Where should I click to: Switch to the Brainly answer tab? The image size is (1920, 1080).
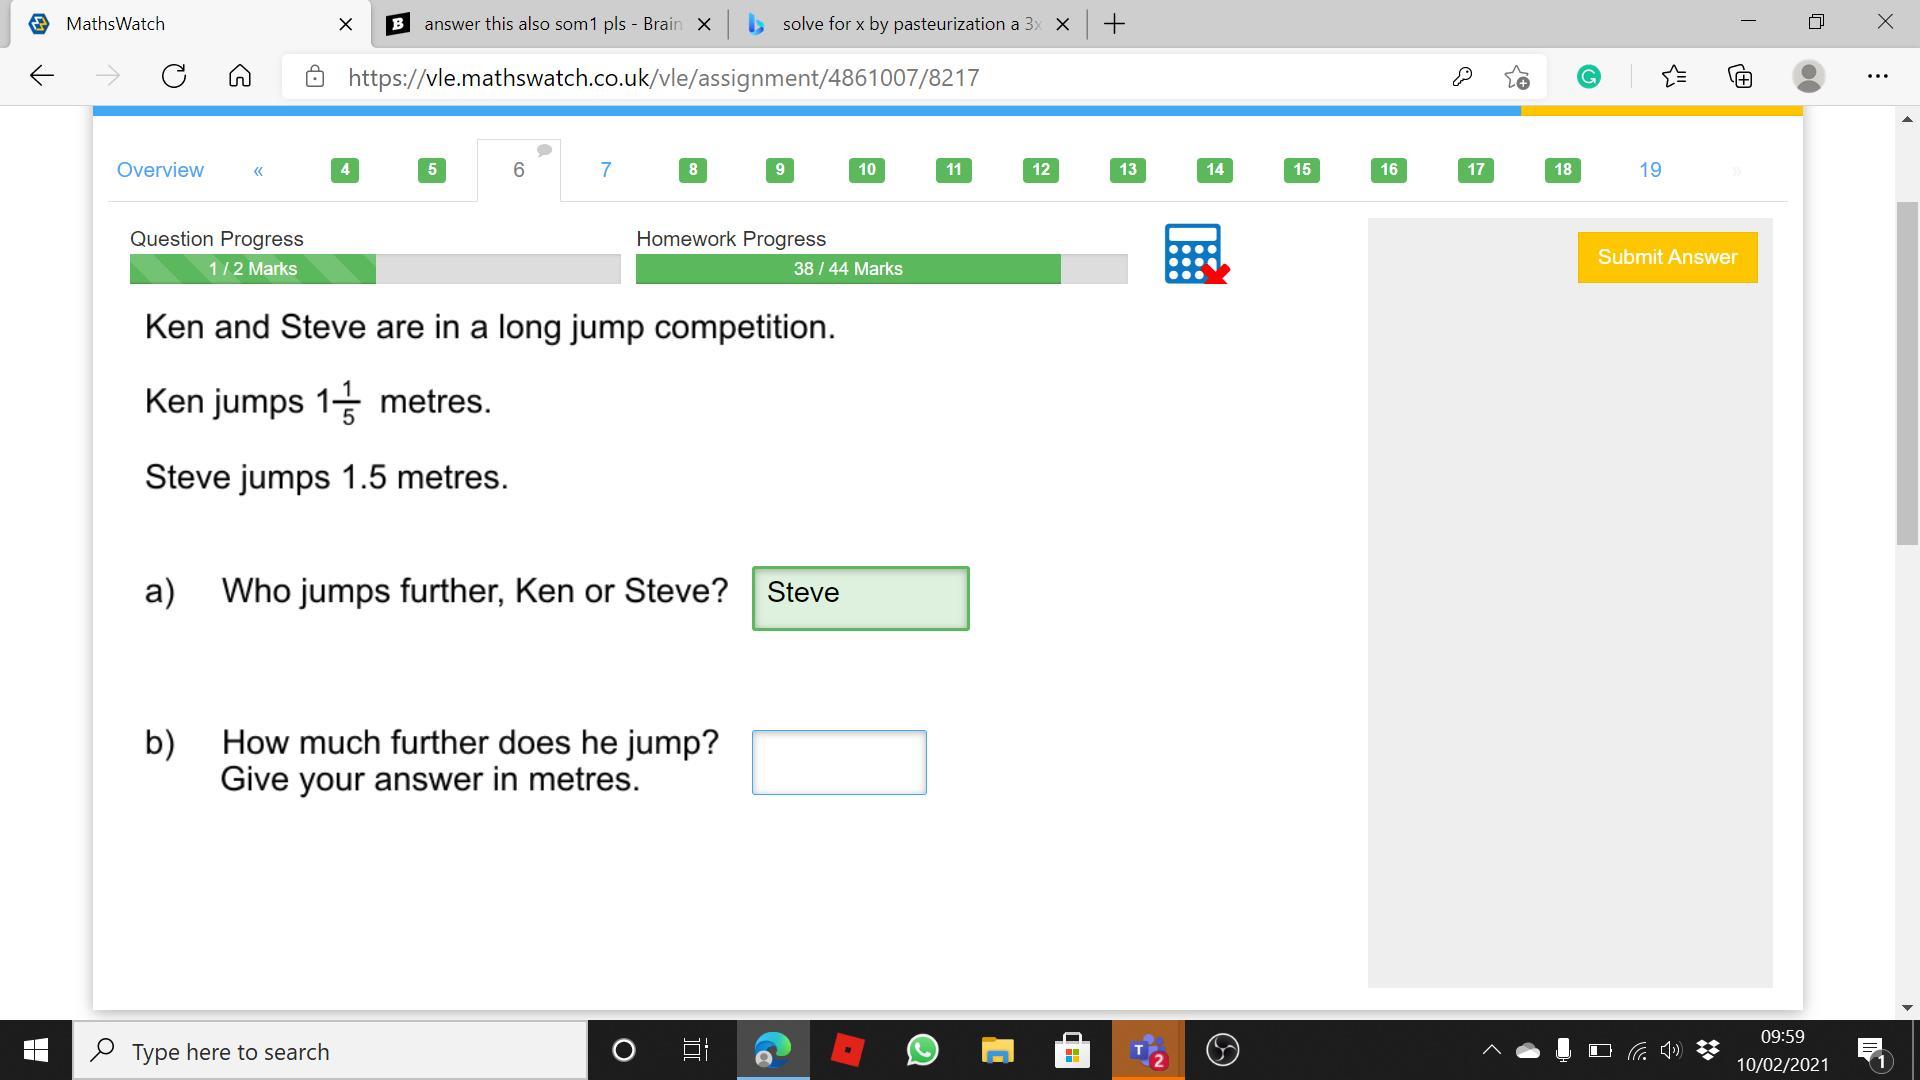[x=550, y=24]
